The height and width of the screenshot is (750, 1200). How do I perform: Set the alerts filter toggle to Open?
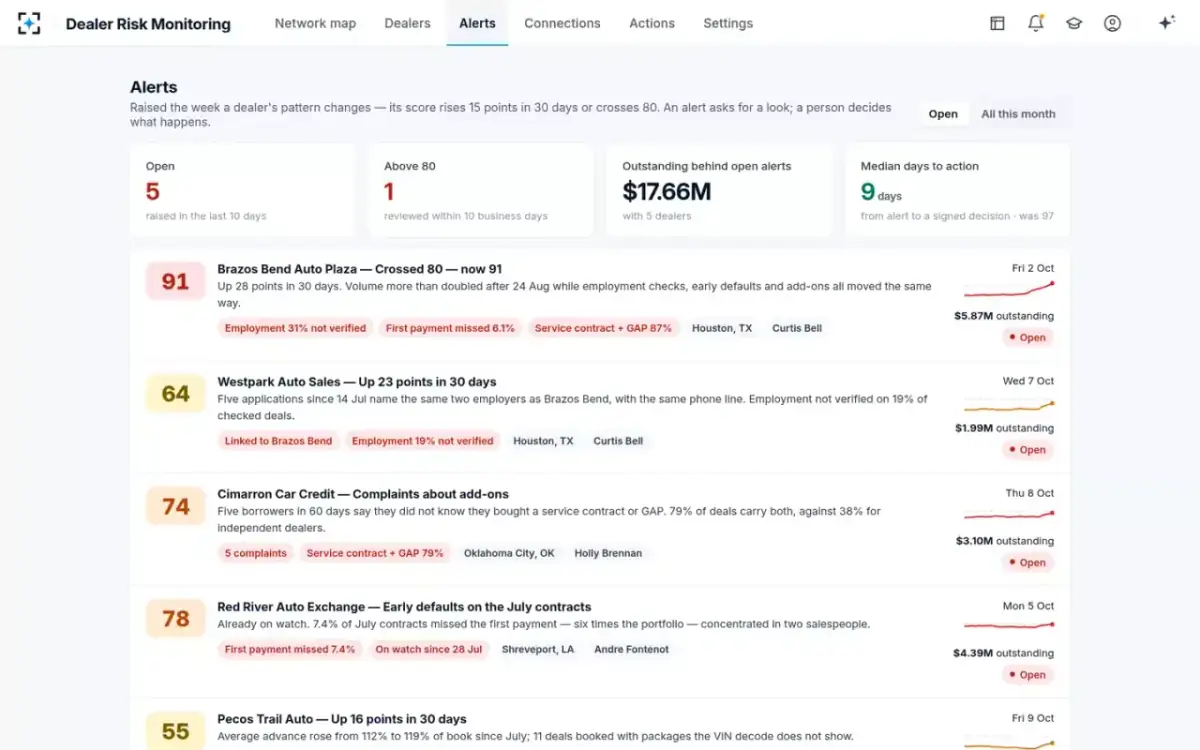943,114
